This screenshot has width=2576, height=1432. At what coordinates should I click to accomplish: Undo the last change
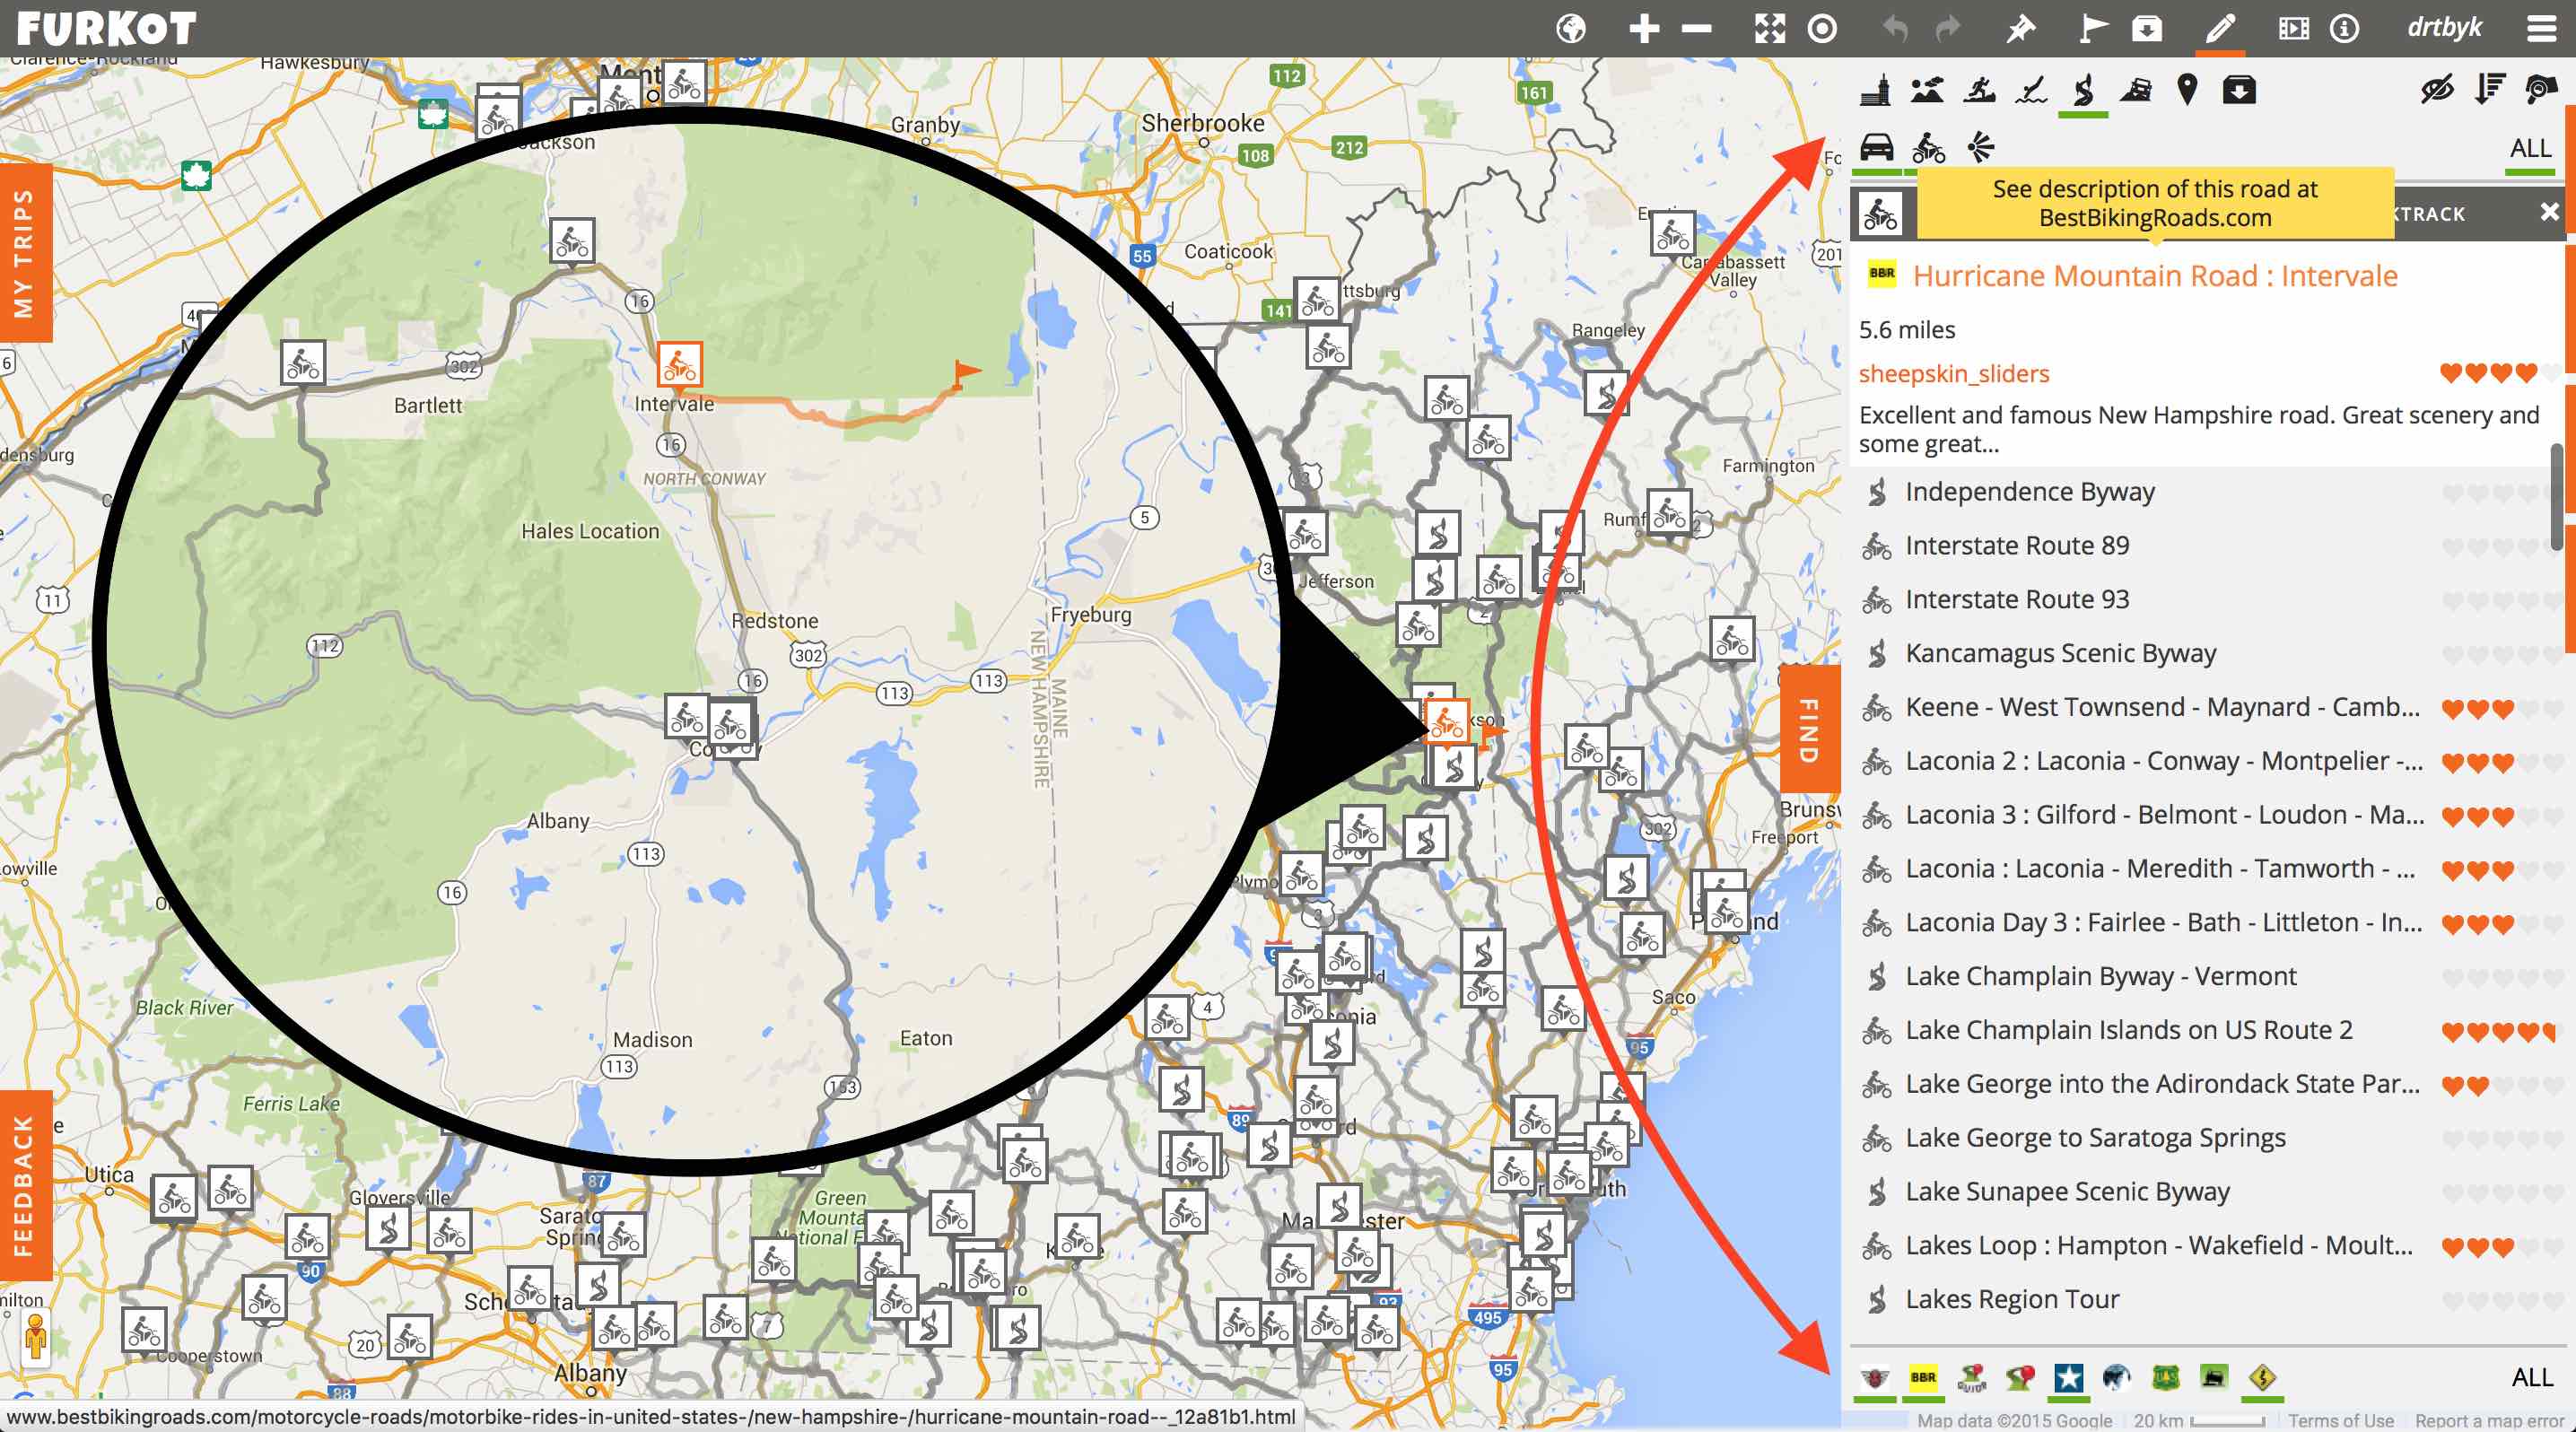(x=1895, y=29)
